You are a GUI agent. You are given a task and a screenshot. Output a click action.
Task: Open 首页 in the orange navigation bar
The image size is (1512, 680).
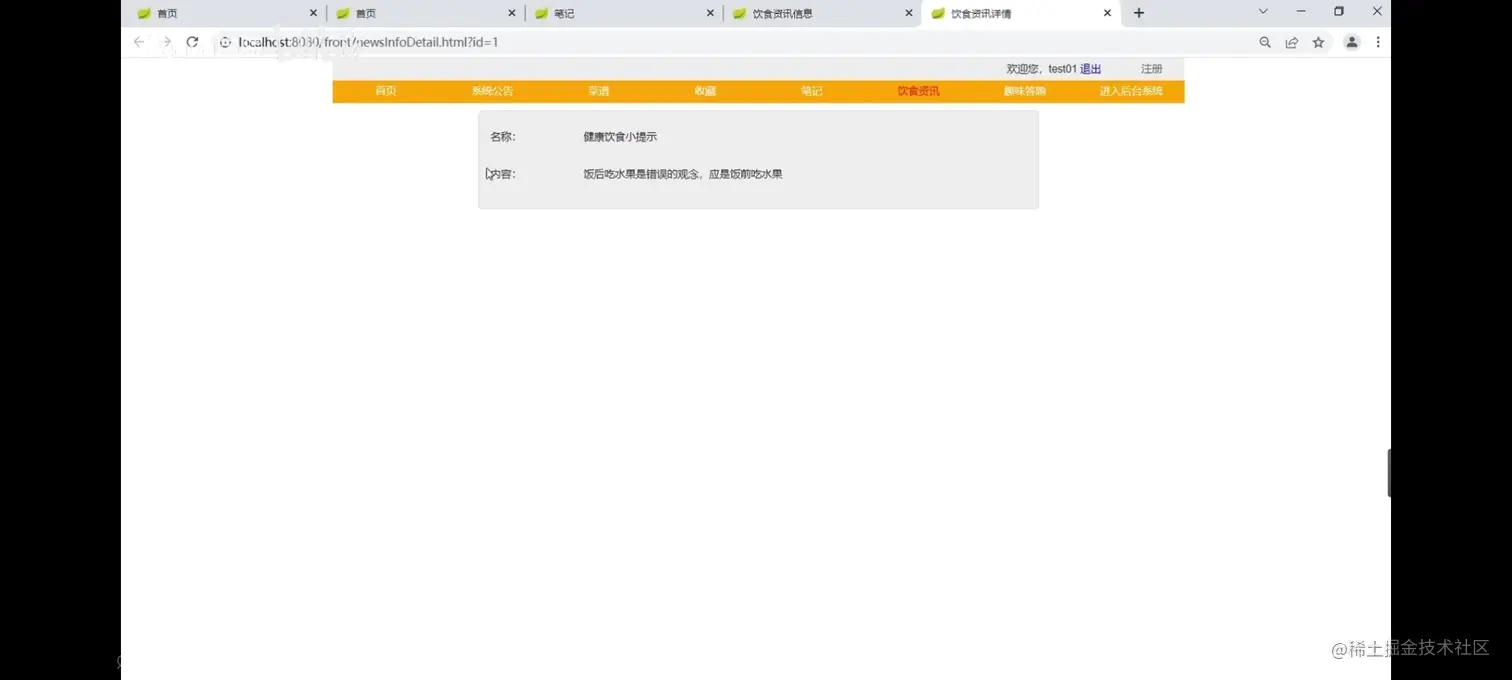pyautogui.click(x=386, y=91)
